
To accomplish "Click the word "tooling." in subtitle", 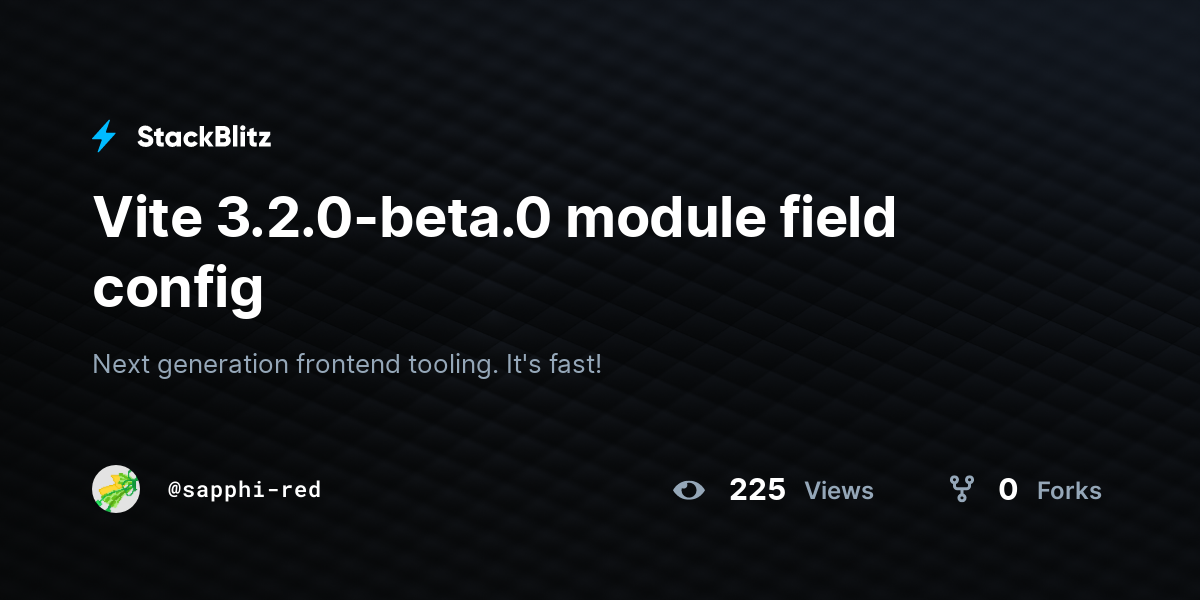I will pyautogui.click(x=453, y=364).
